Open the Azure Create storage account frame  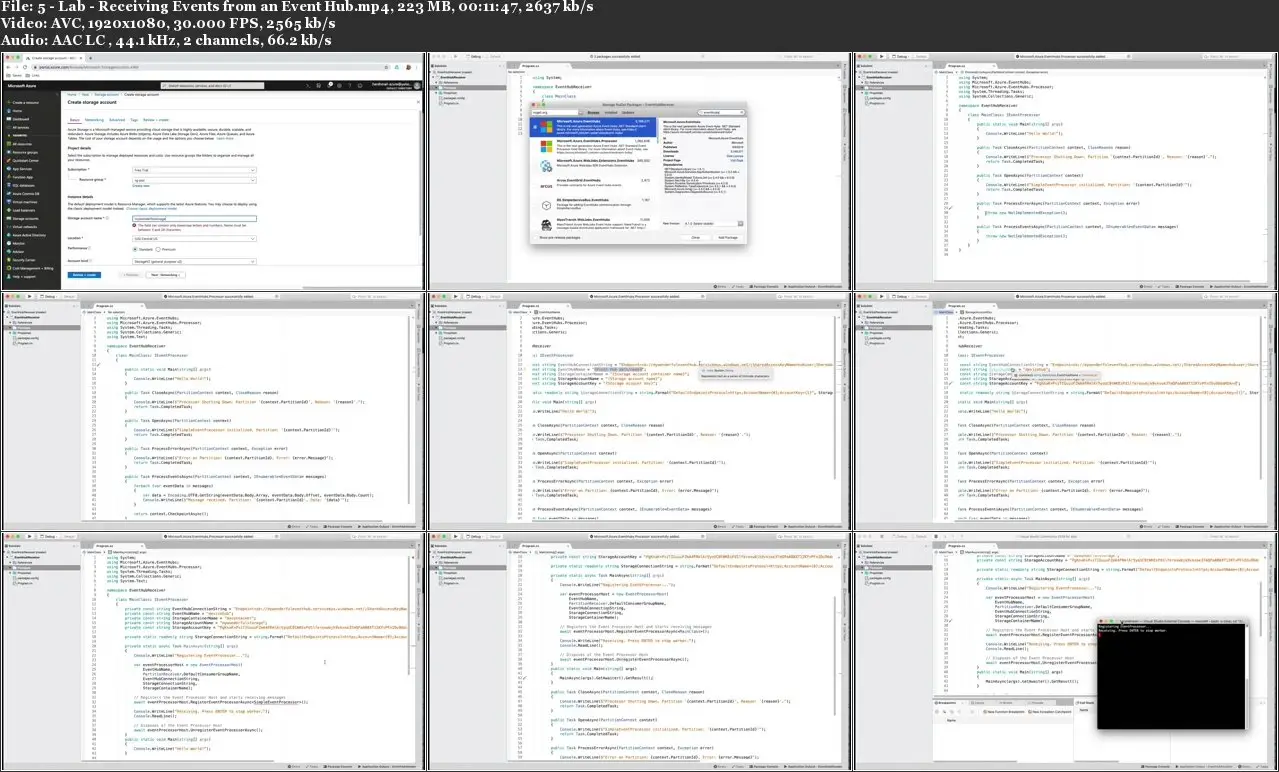pos(213,171)
